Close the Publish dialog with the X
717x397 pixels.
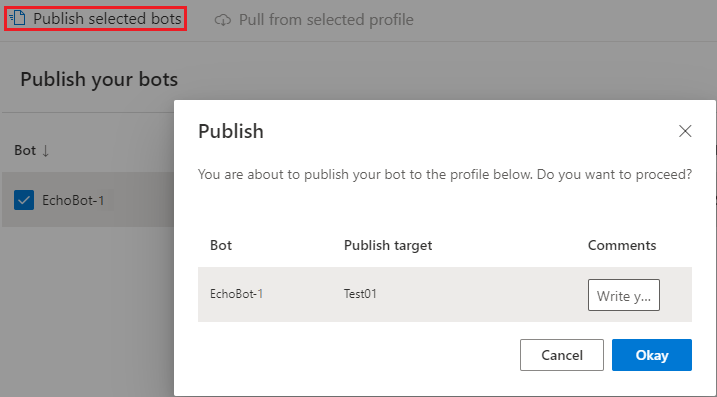(x=685, y=131)
